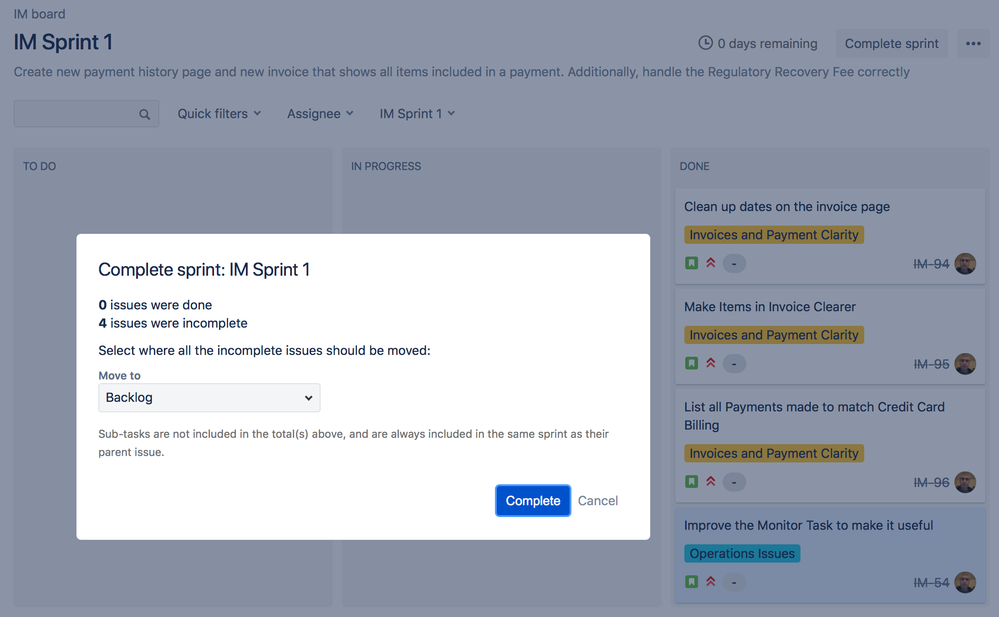Open the Move to Backlog dropdown
The width and height of the screenshot is (999, 617).
coord(209,398)
